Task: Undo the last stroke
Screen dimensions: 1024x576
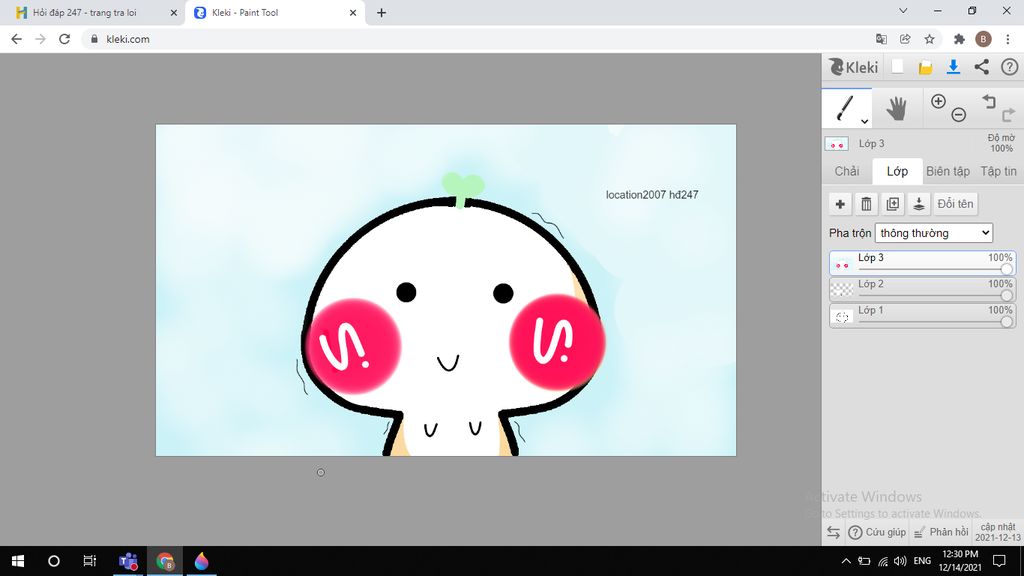Action: tap(989, 101)
